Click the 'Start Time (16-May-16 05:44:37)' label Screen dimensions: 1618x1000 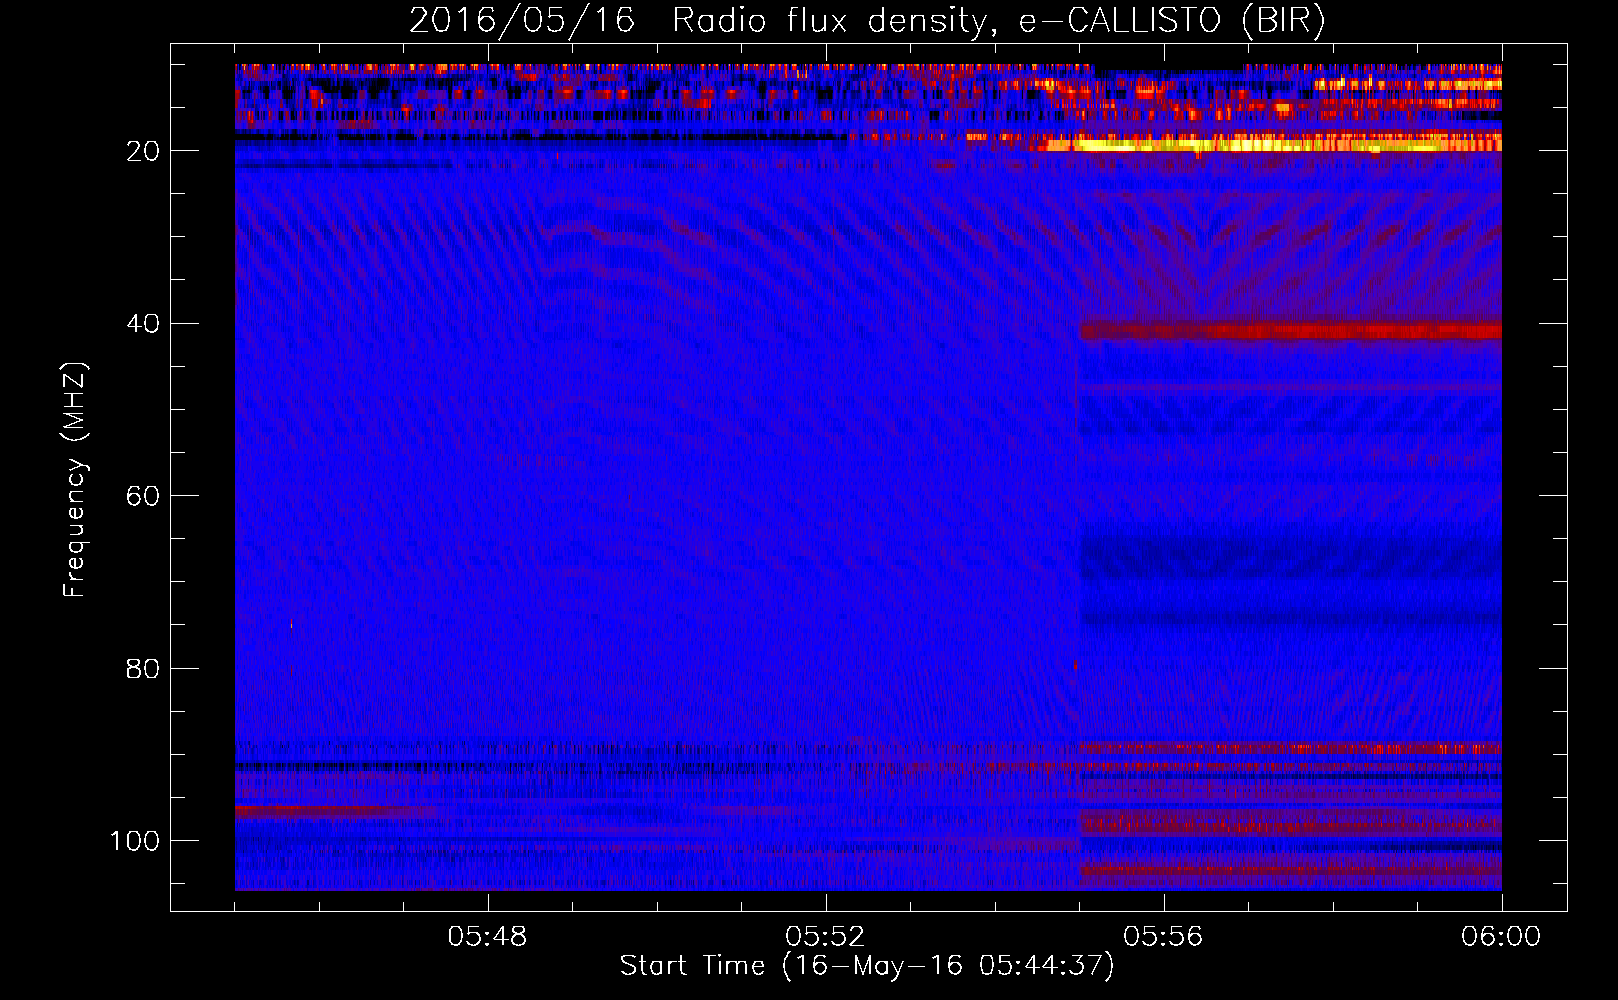coord(867,965)
